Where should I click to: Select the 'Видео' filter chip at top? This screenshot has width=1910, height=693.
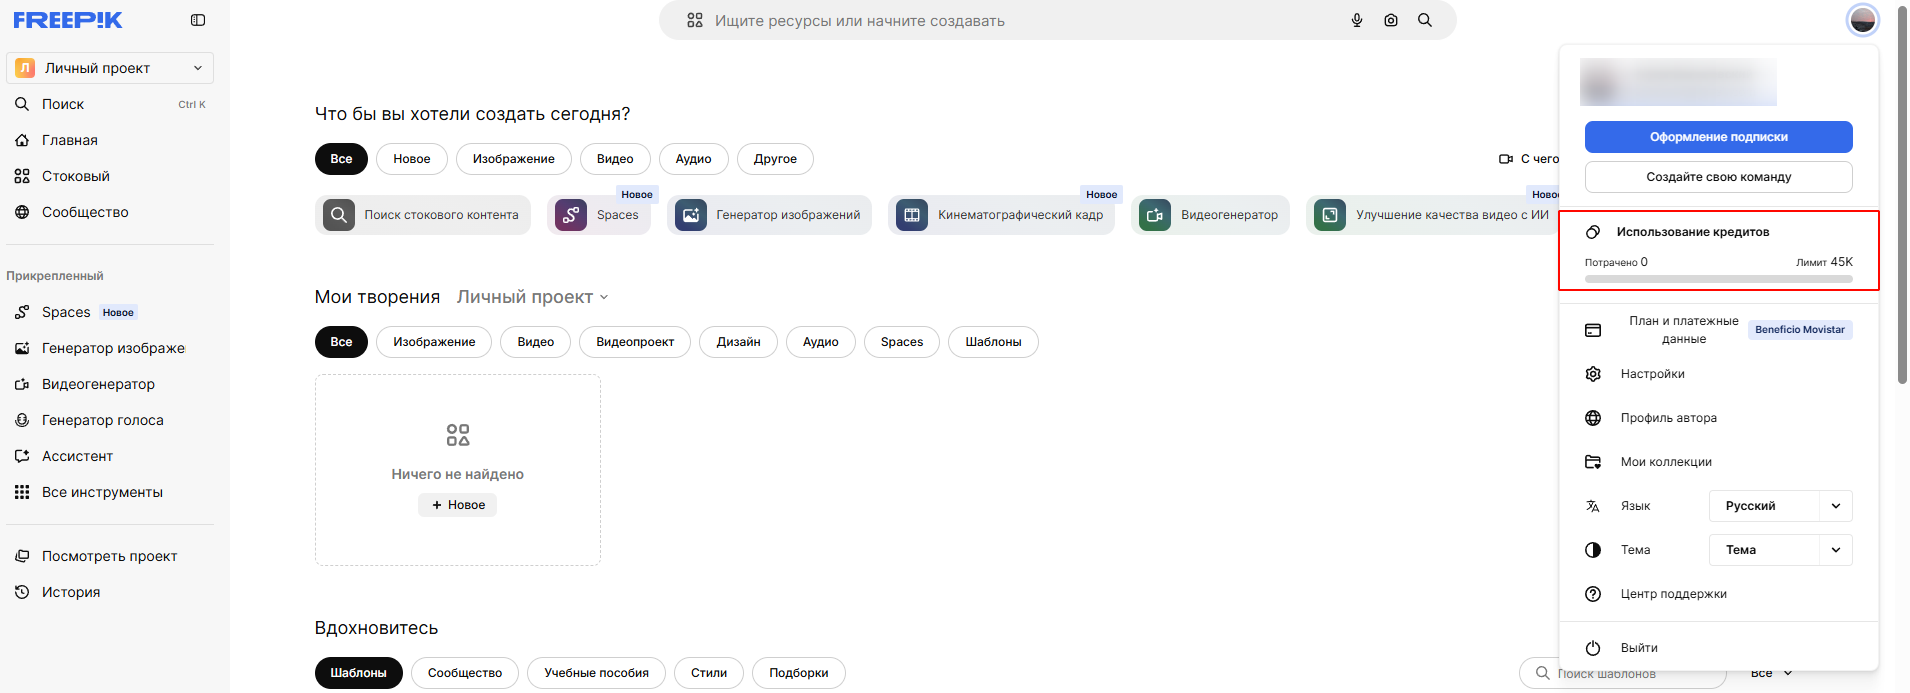[x=615, y=159]
